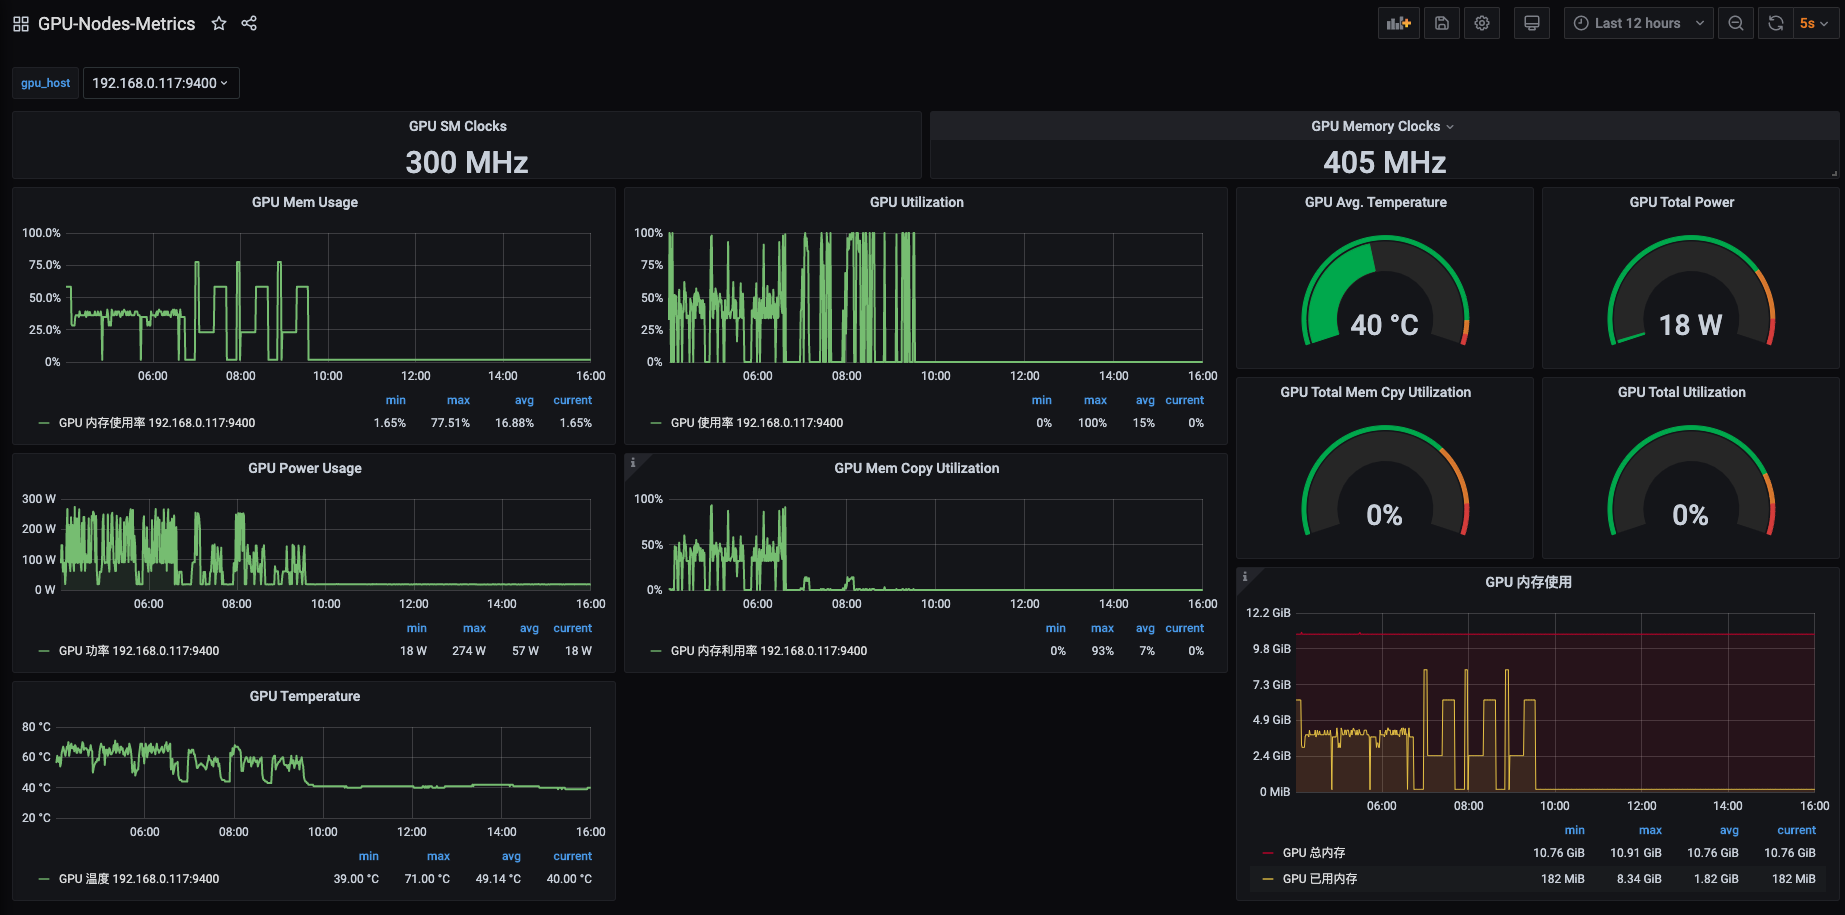Expand the 5s refresh interval dropdown
The width and height of the screenshot is (1845, 915).
coord(1815,23)
